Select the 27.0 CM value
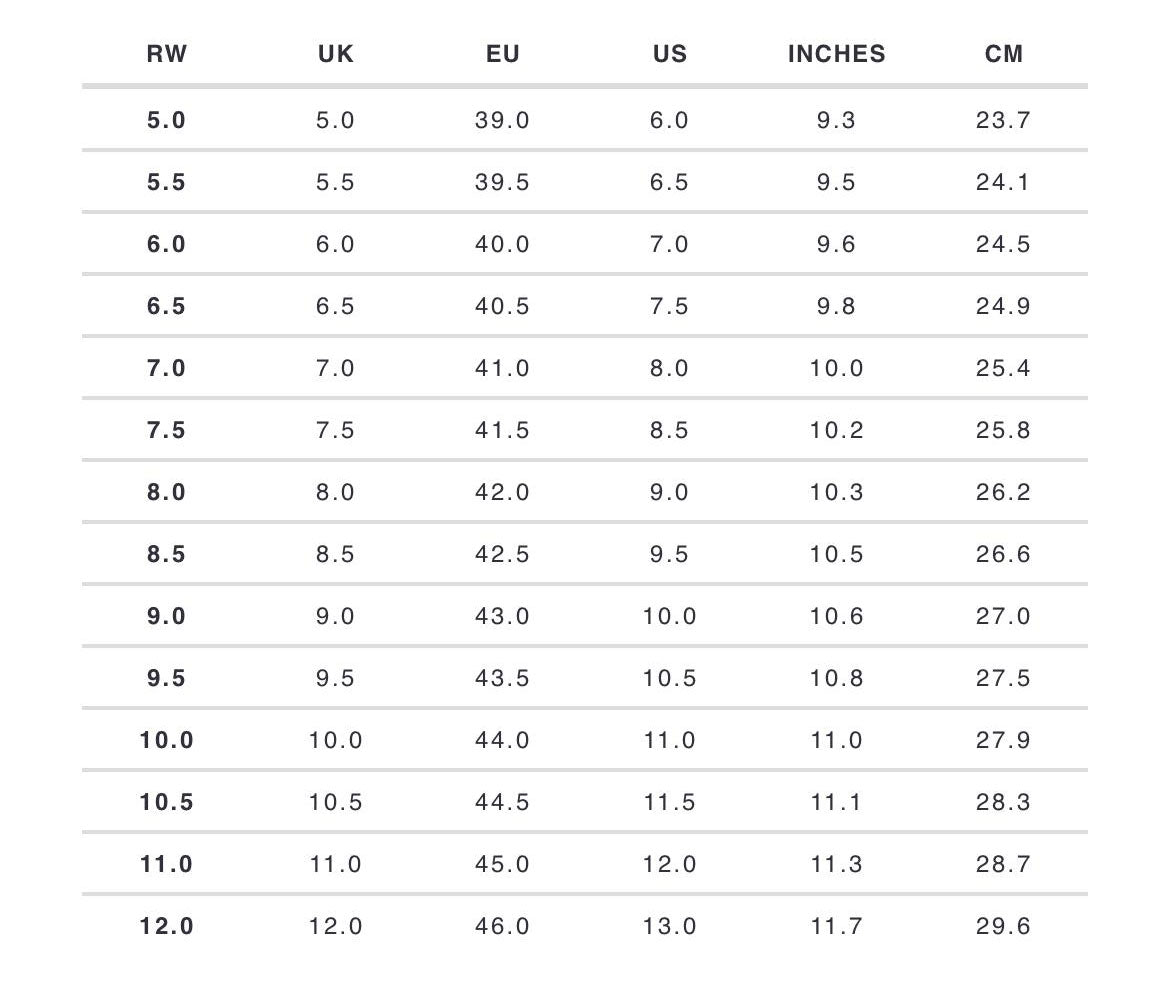The width and height of the screenshot is (1170, 995). [1003, 617]
